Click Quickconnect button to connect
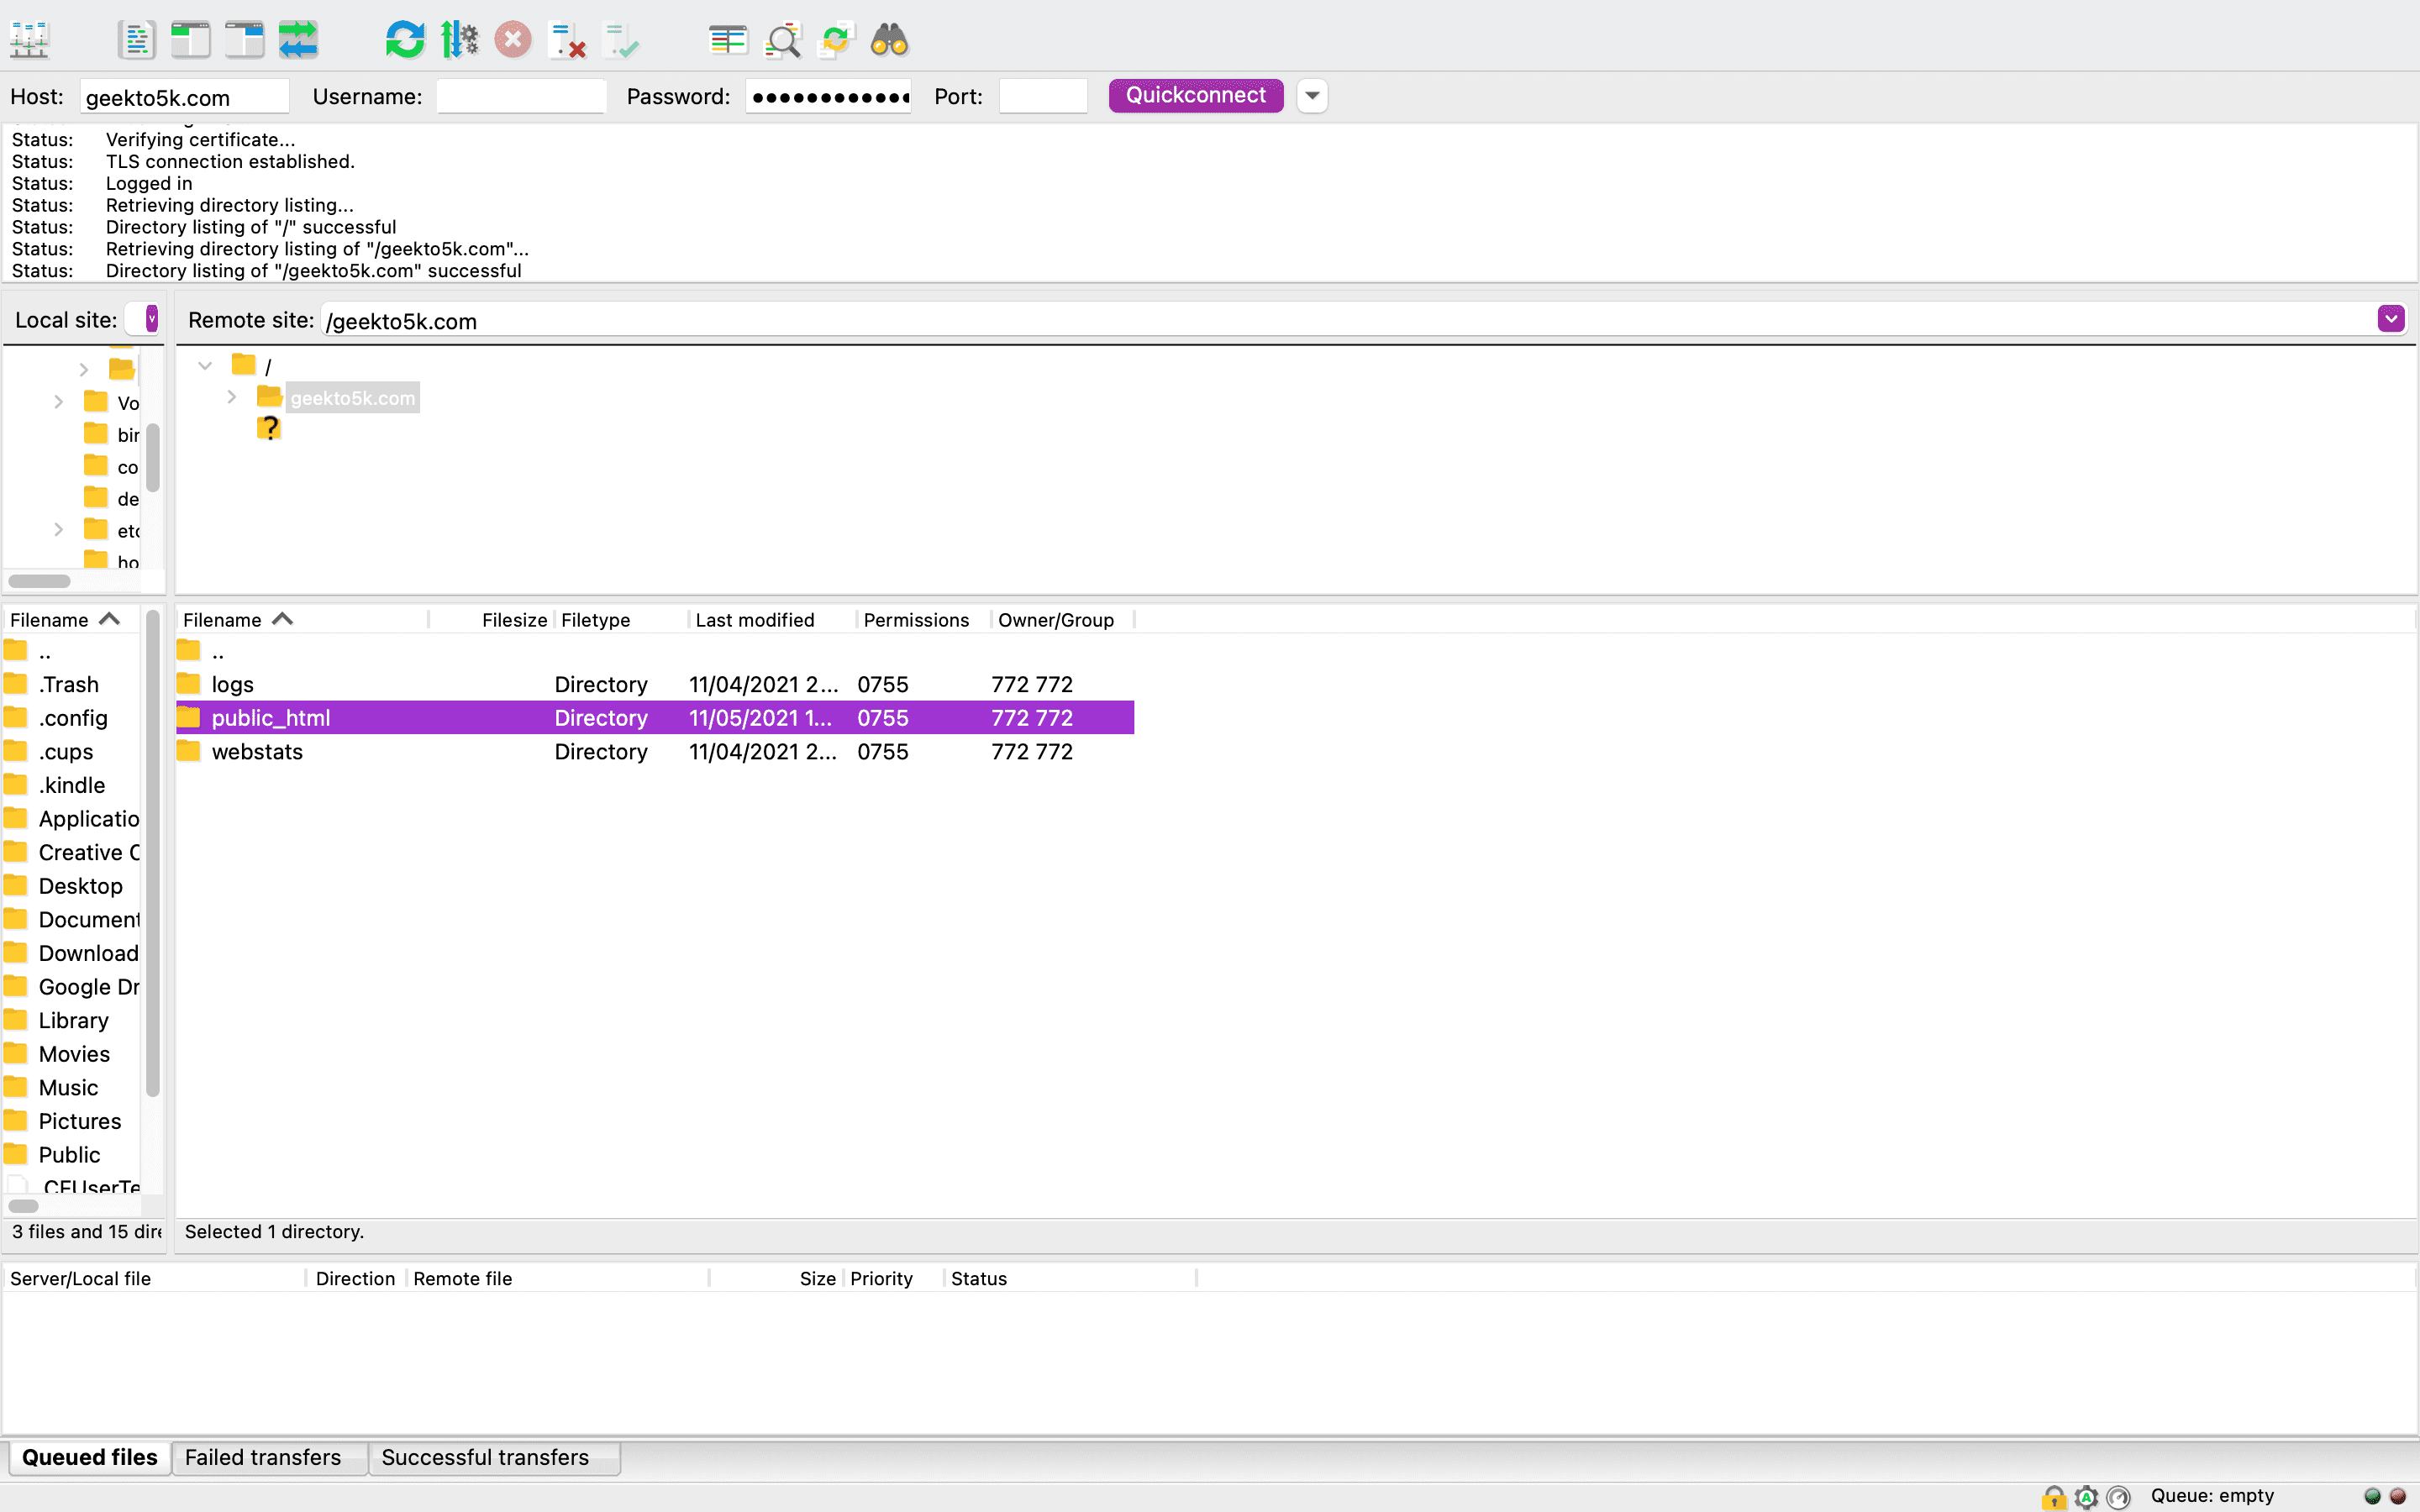This screenshot has width=2420, height=1512. pyautogui.click(x=1195, y=94)
